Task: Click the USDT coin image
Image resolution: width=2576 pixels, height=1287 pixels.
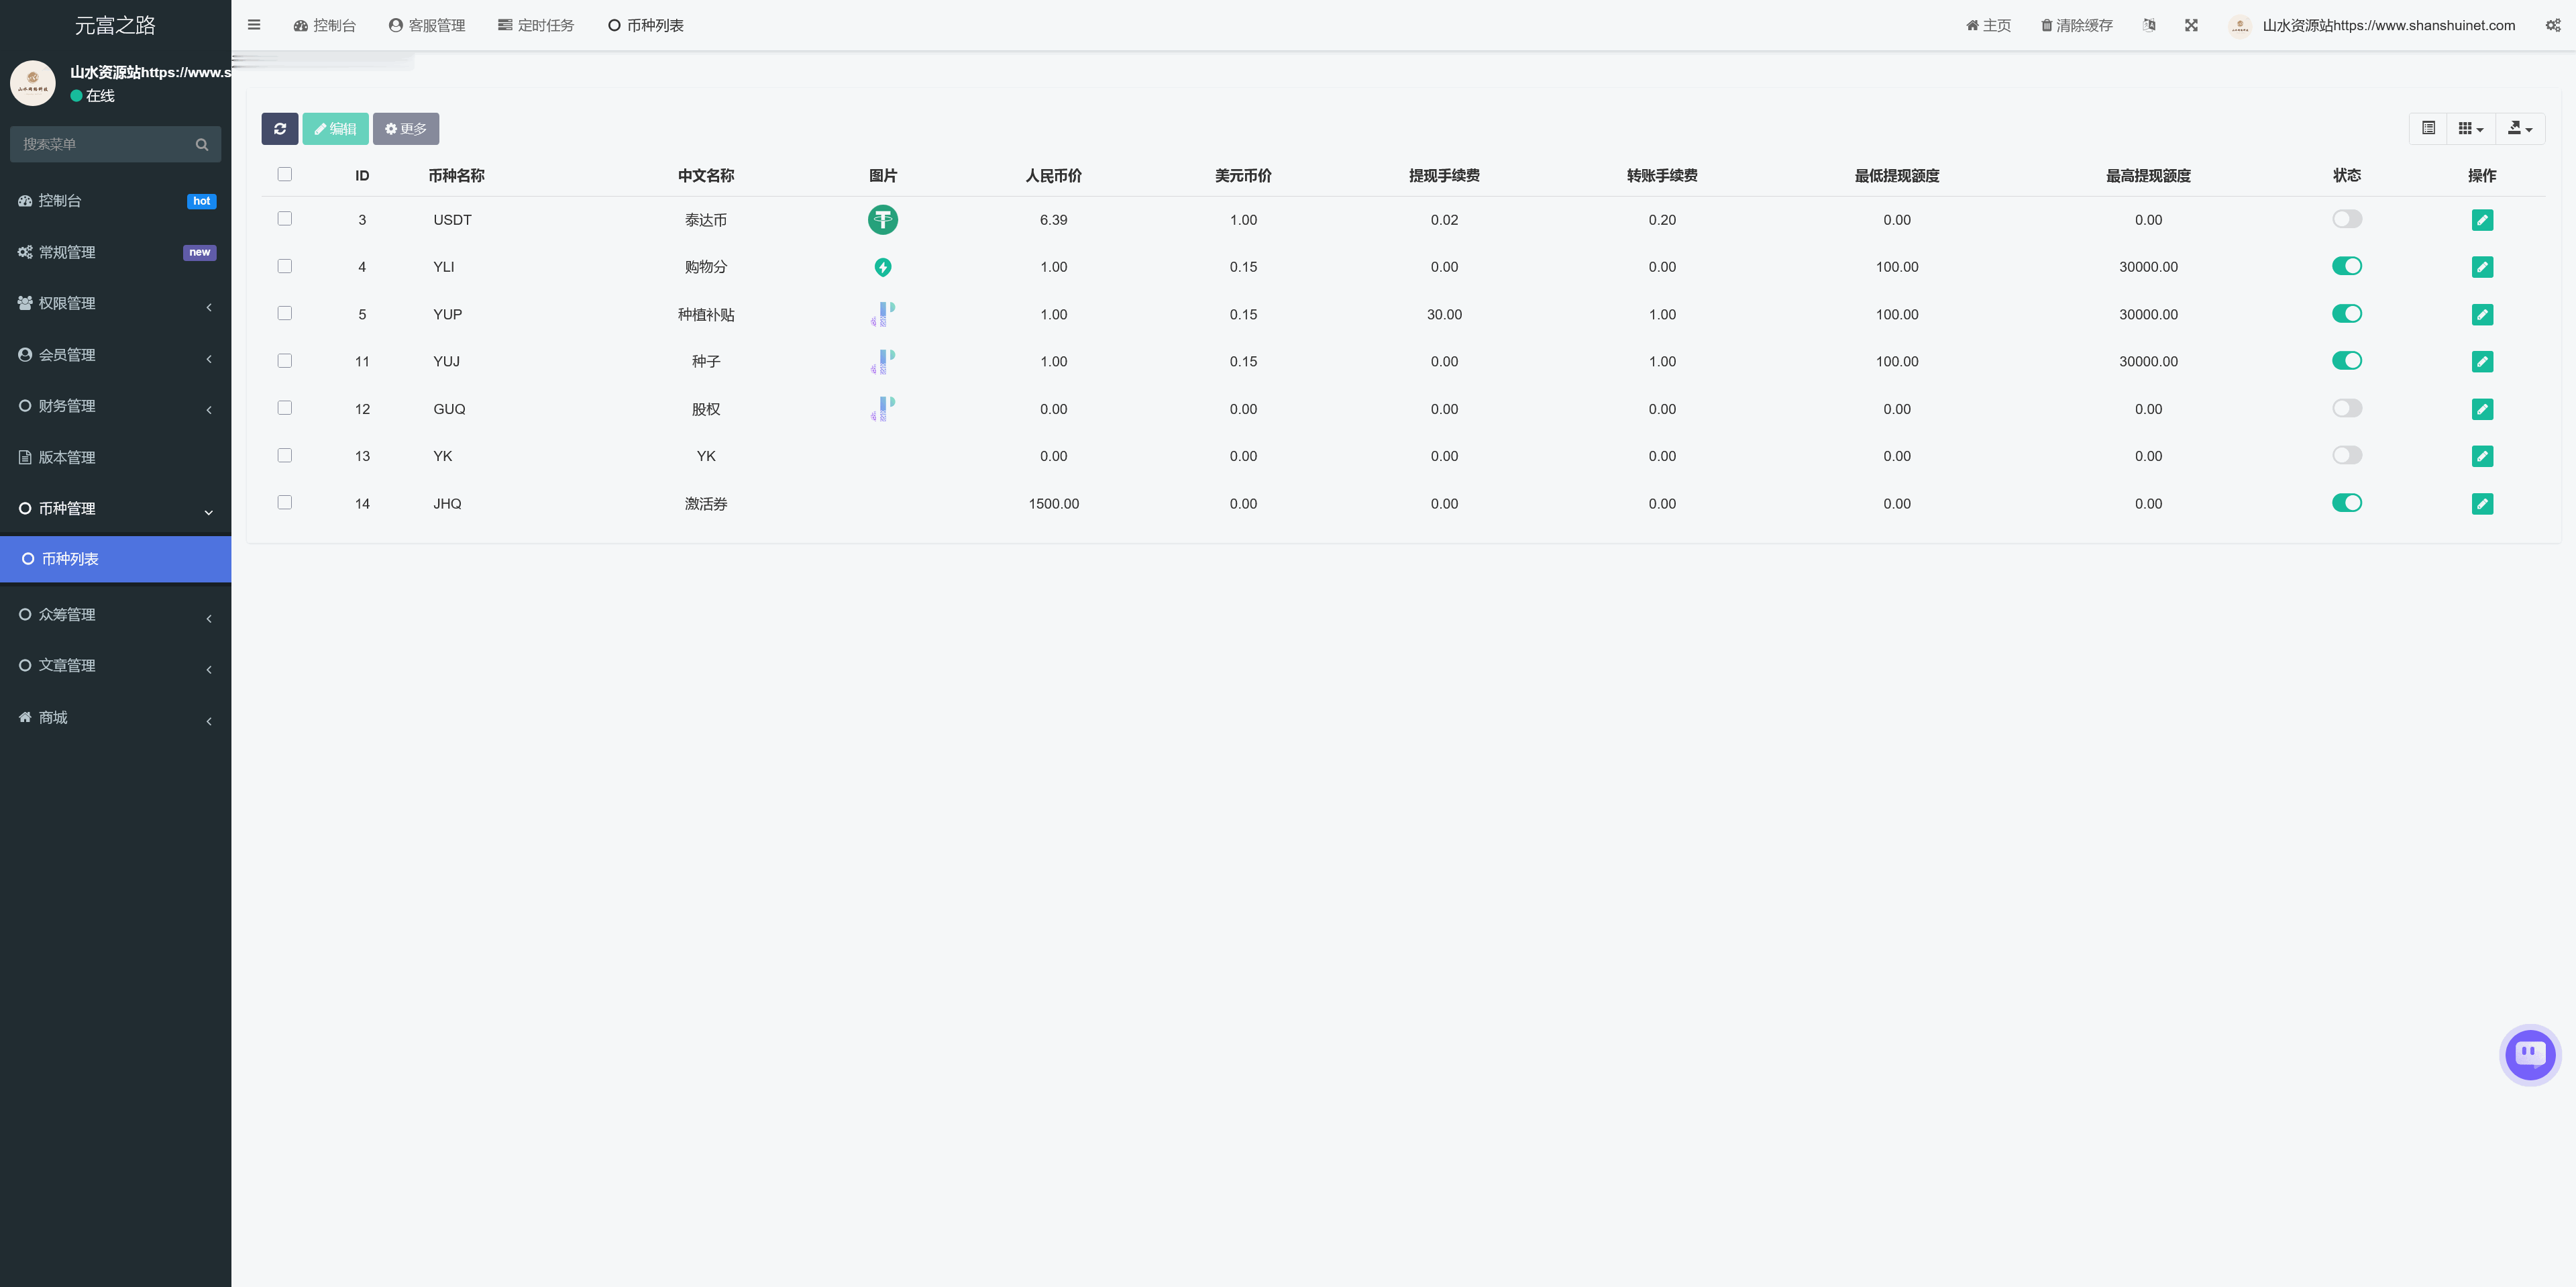Action: click(882, 220)
